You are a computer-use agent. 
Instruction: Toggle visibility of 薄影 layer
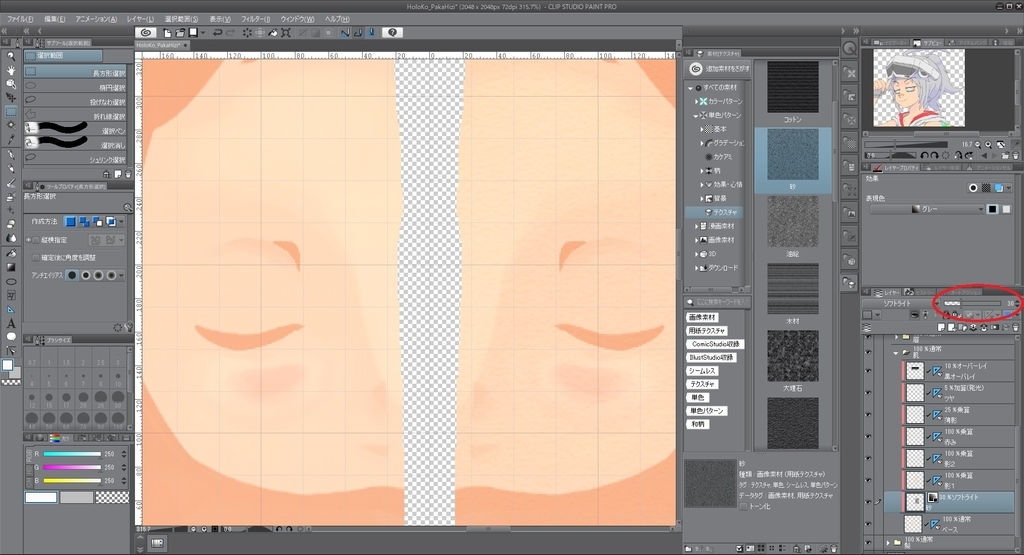pyautogui.click(x=868, y=414)
